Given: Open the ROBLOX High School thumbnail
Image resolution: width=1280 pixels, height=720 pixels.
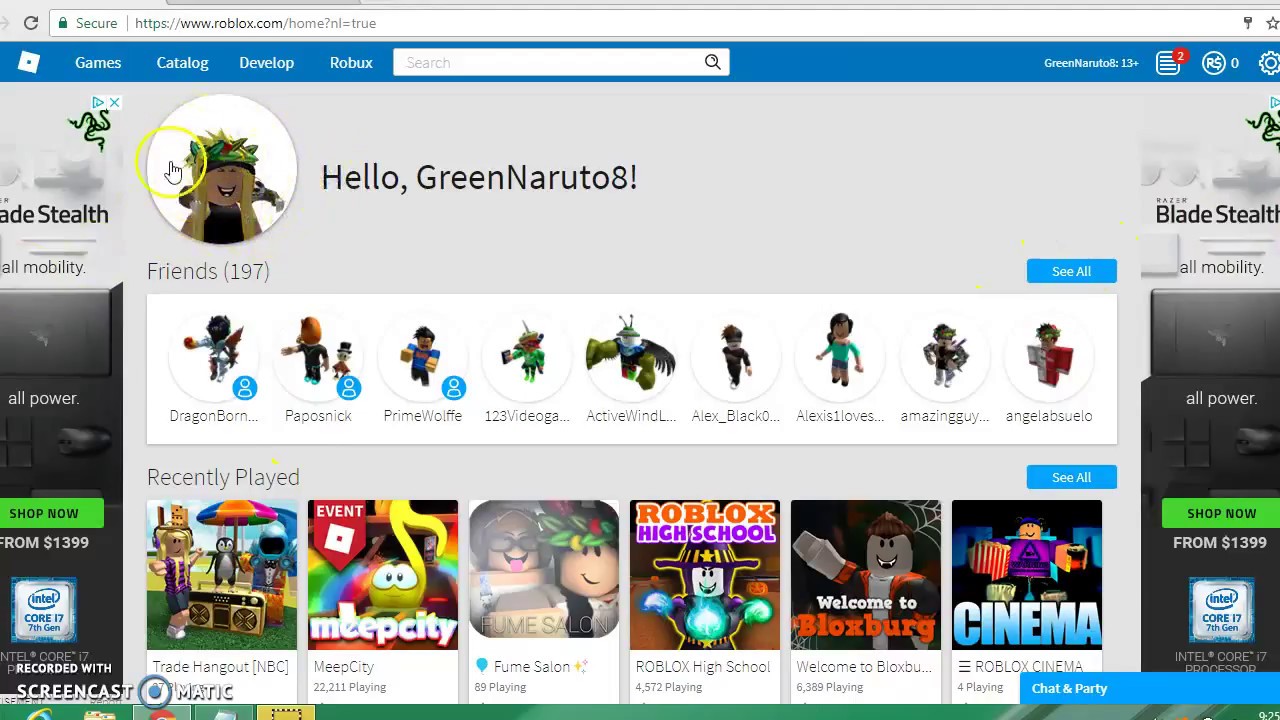Looking at the screenshot, I should [705, 575].
